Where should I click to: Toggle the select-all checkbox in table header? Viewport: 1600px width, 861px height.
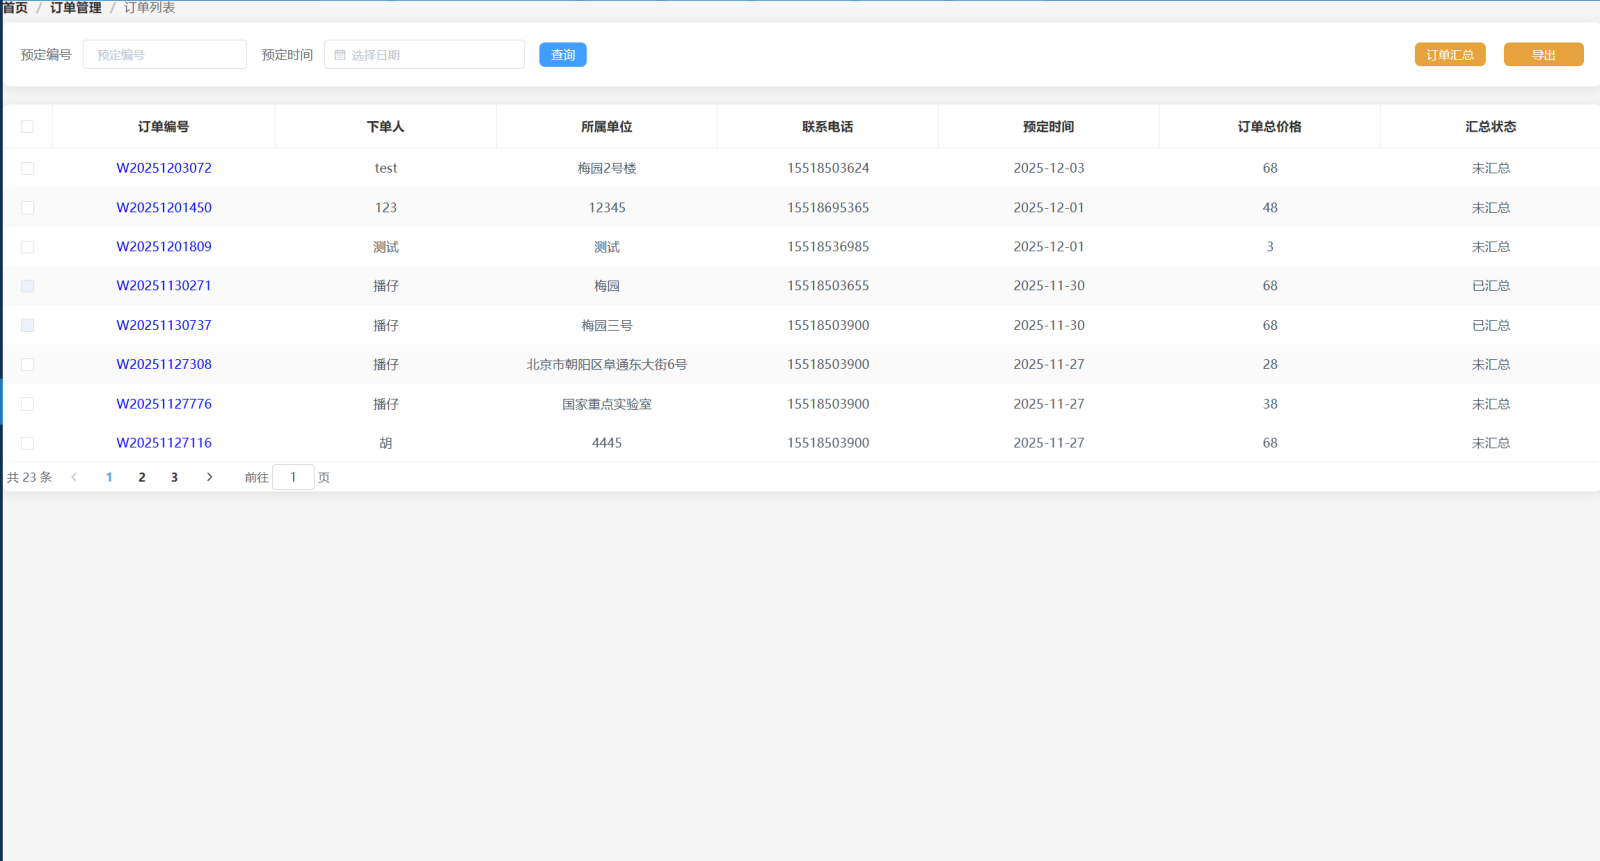coord(27,127)
